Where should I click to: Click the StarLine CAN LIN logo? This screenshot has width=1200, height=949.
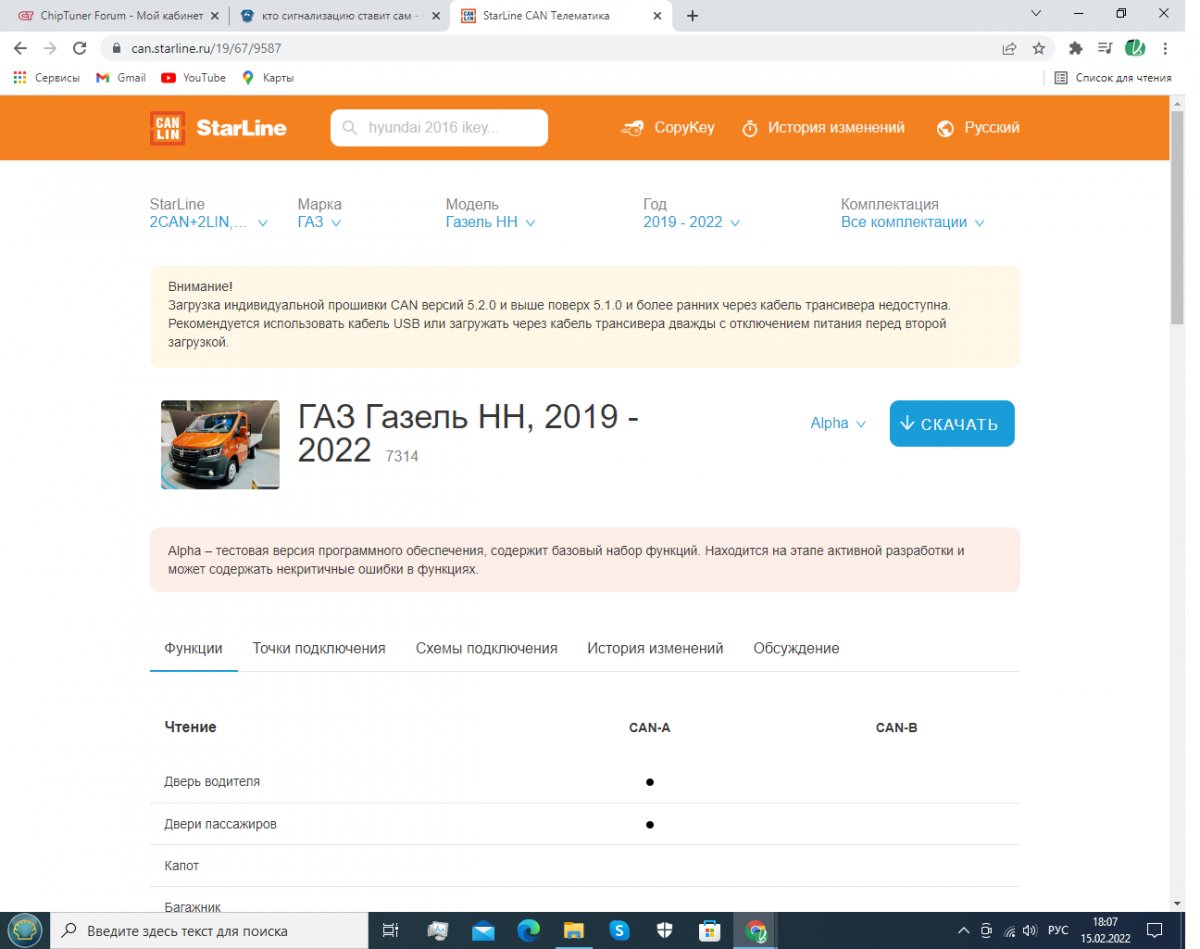point(217,128)
